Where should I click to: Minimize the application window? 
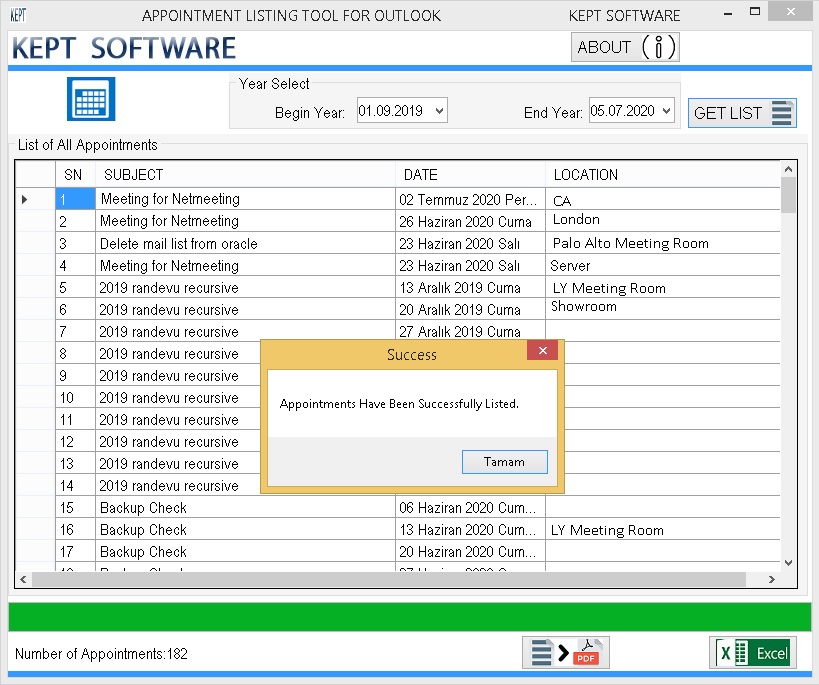[x=728, y=13]
